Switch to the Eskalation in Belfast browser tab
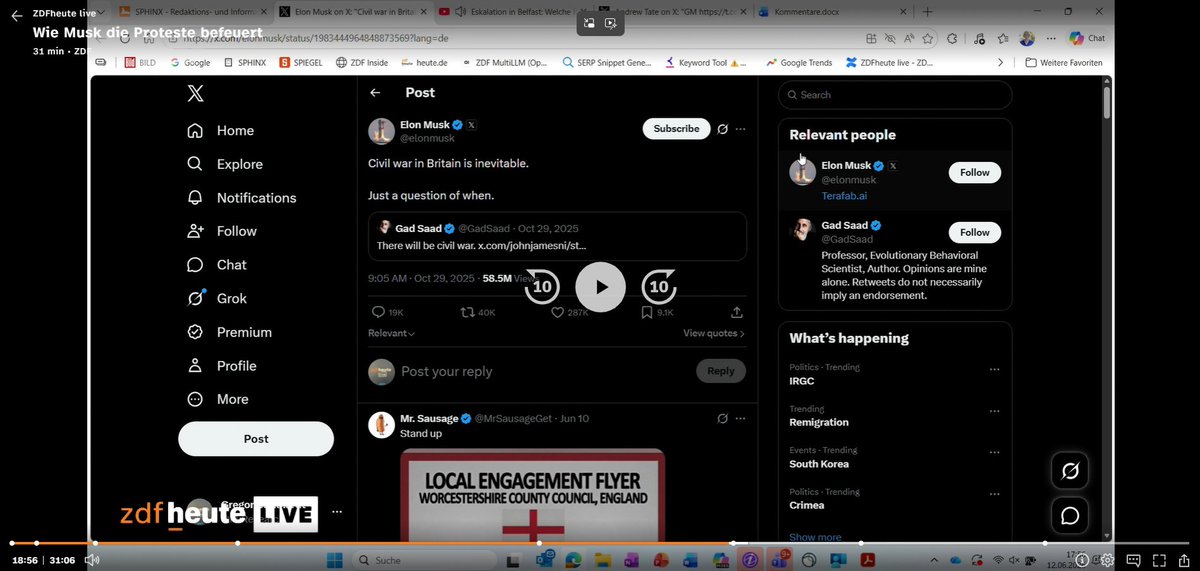The image size is (1200, 571). click(512, 12)
